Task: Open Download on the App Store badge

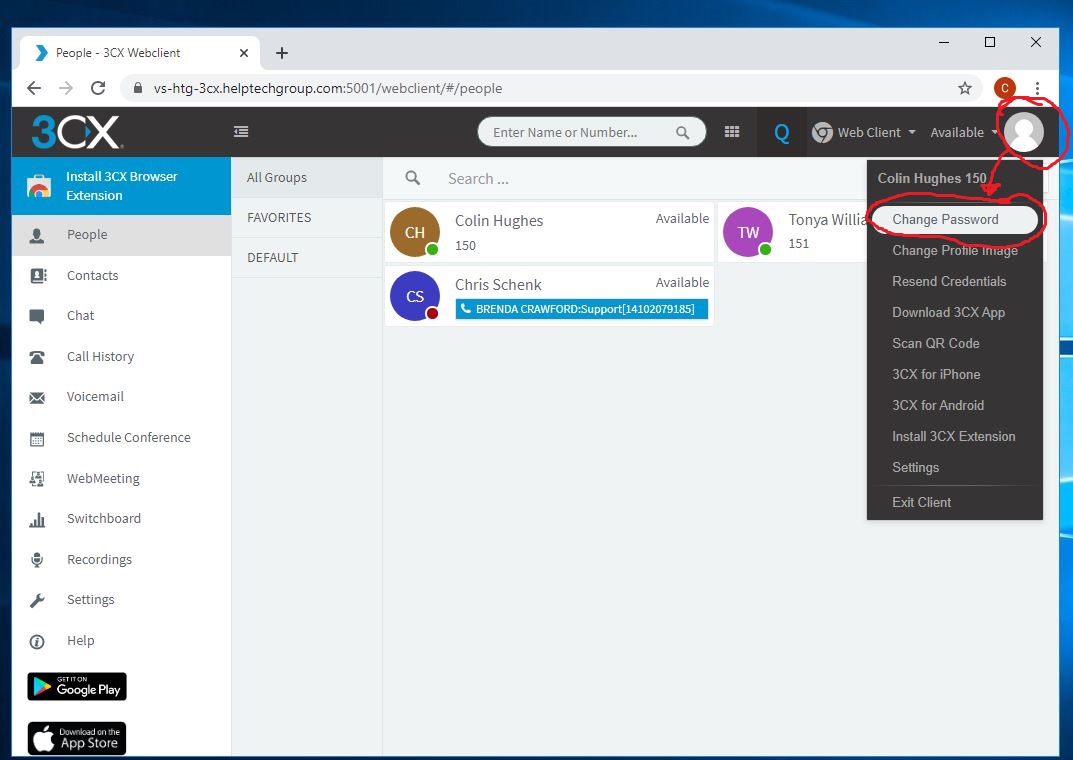Action: 77,738
